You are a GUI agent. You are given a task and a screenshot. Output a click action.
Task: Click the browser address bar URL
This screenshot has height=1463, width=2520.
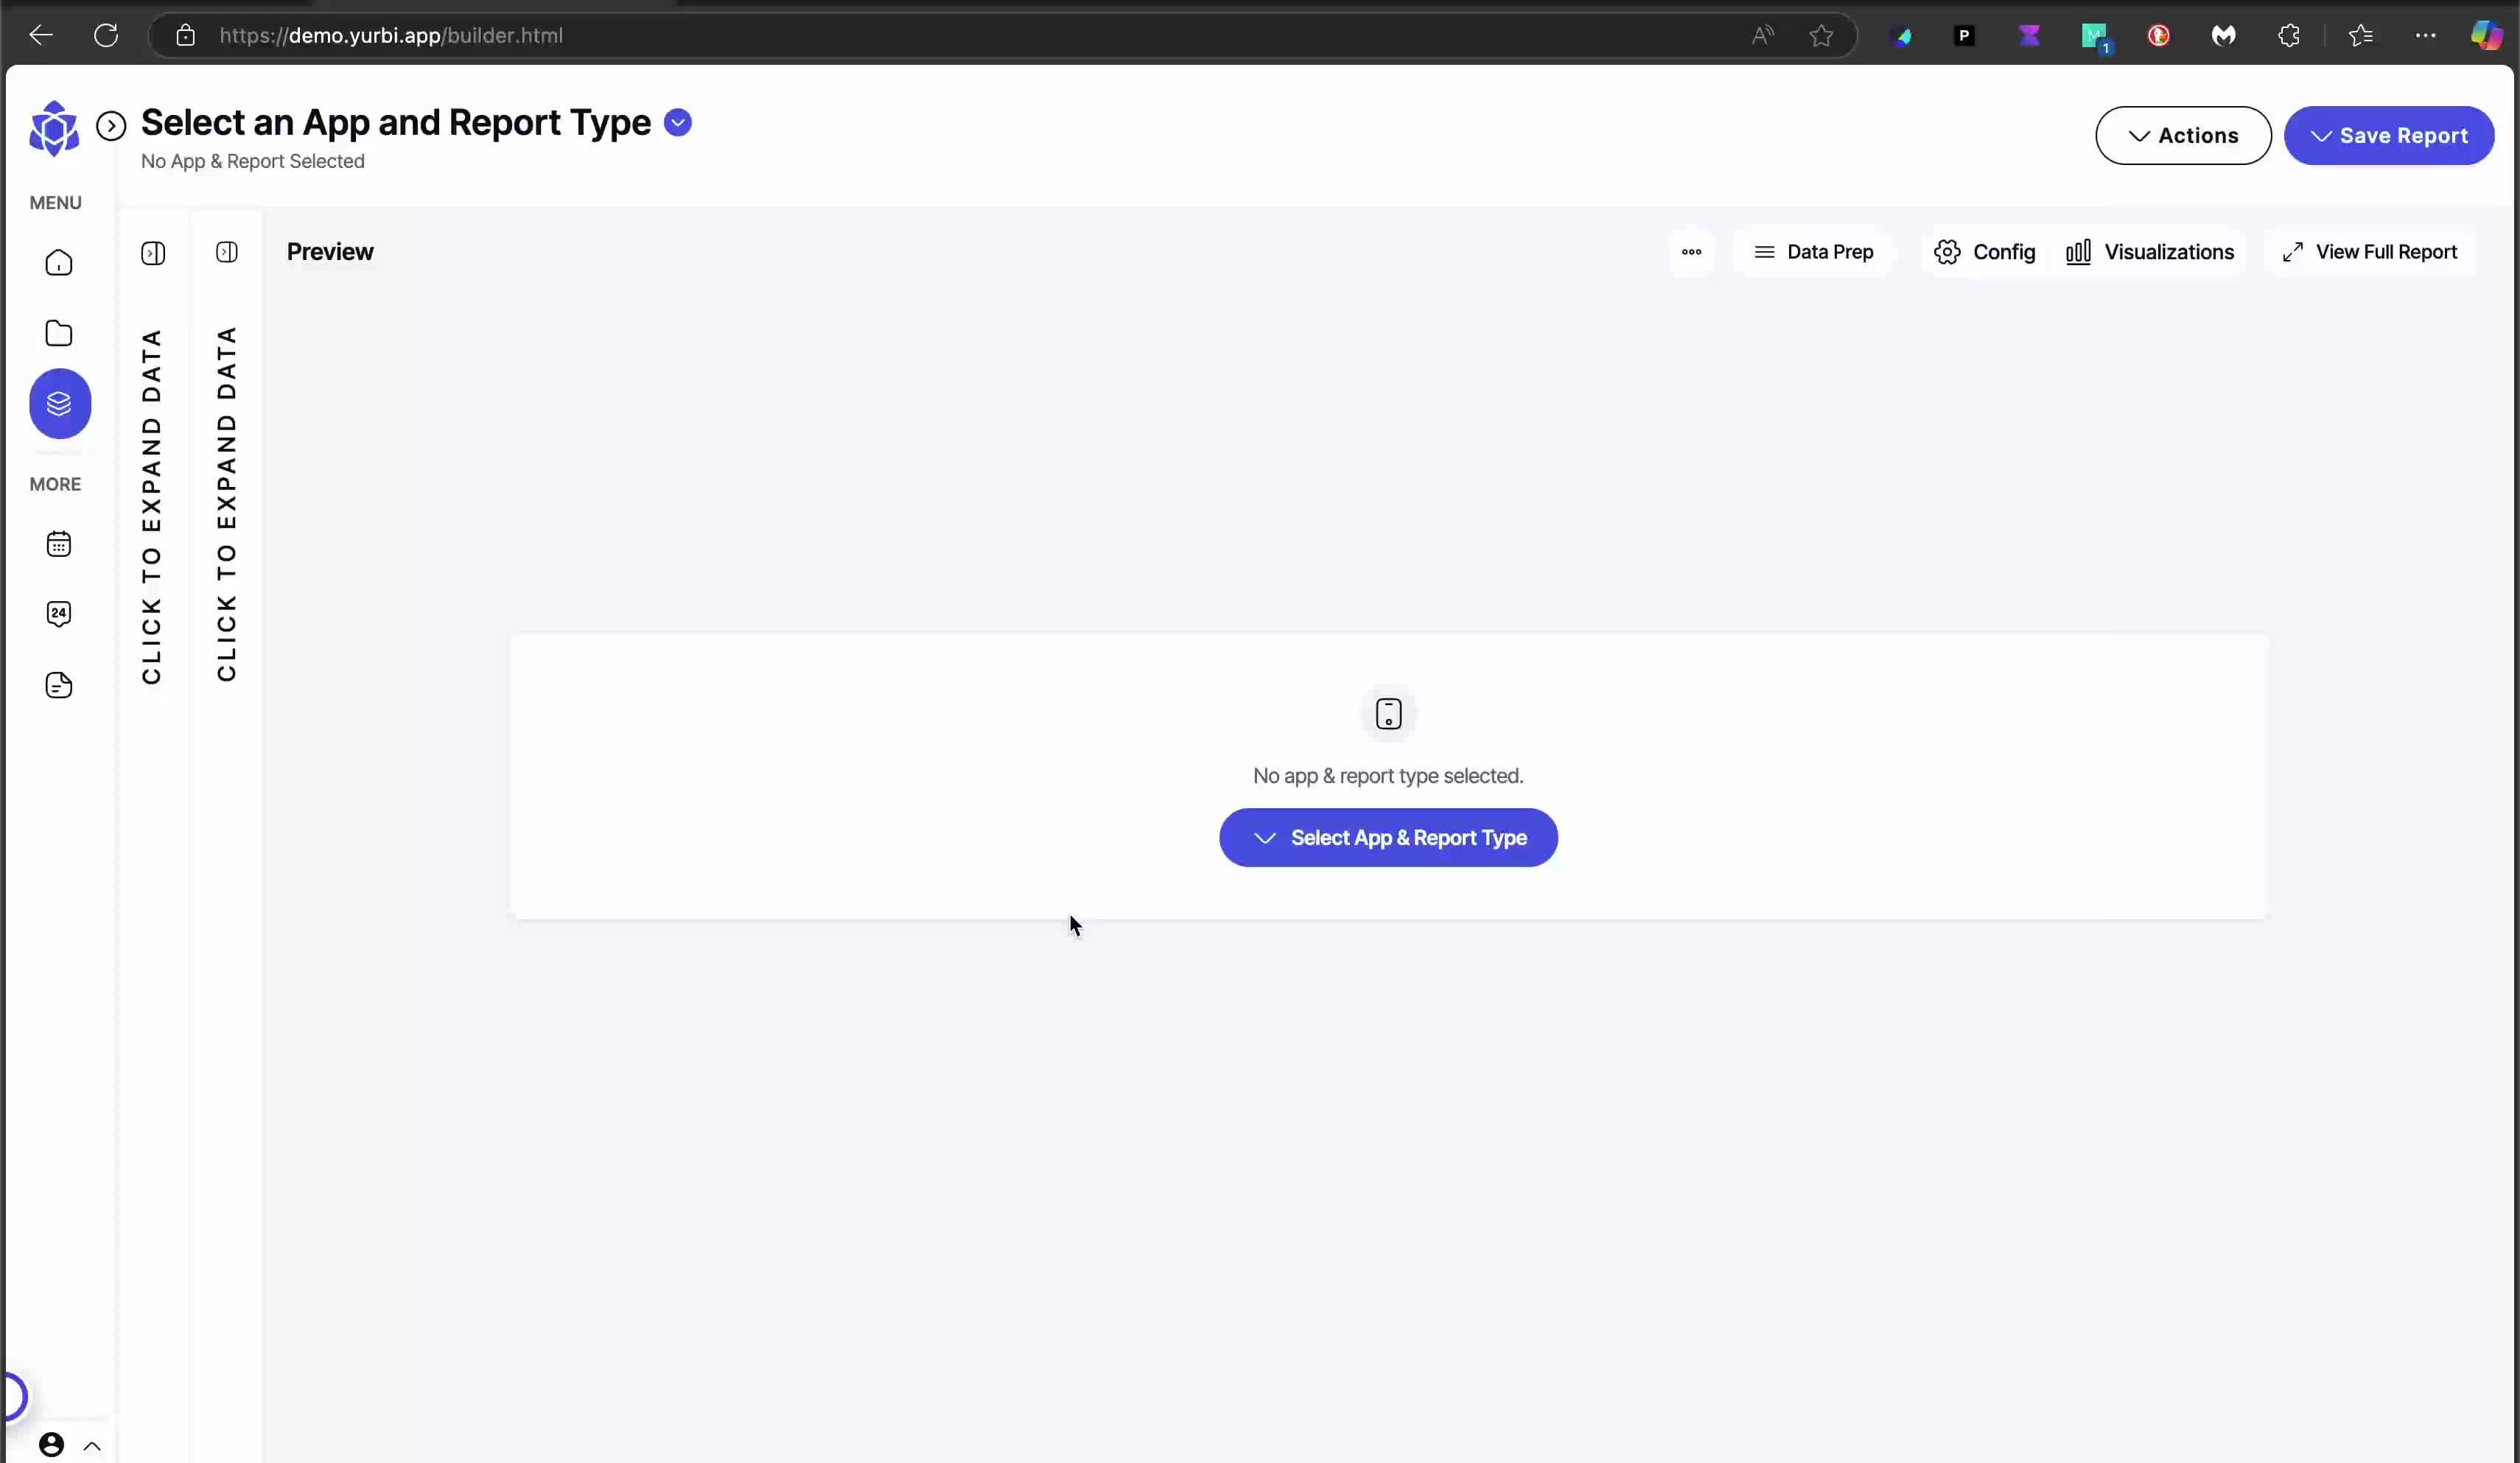[x=390, y=36]
